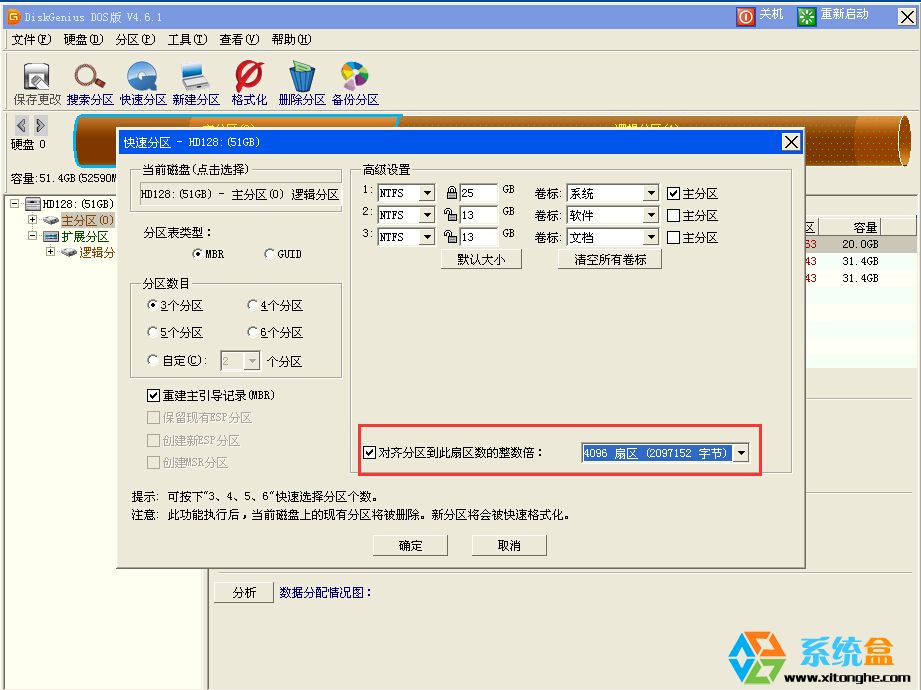Screen dimensions: 921x690
Task: Choose 4 partitions (4个分区) option
Action: 253,305
